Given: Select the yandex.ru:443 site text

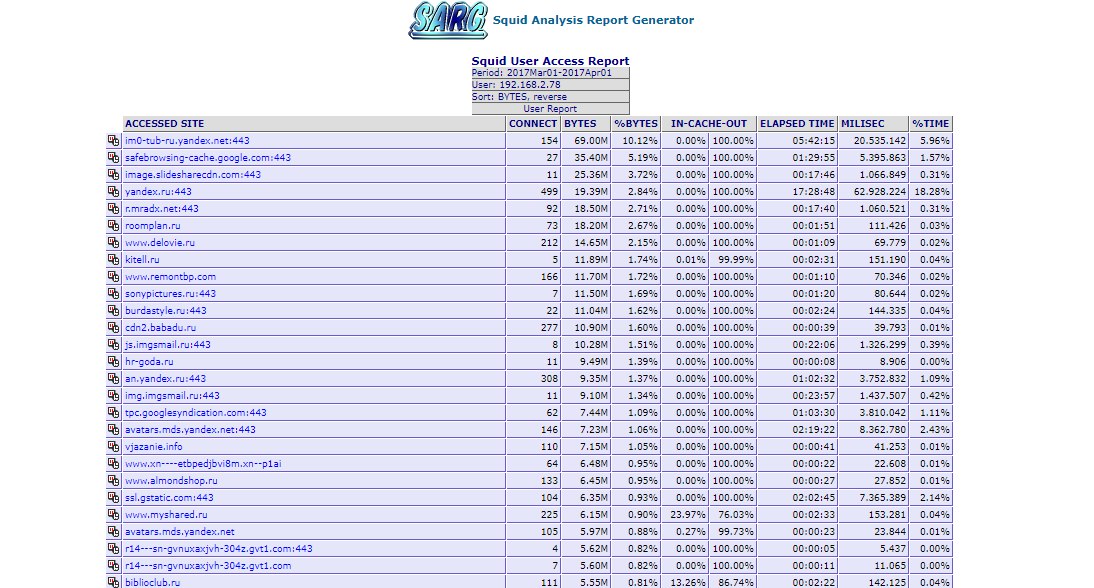Looking at the screenshot, I should 158,191.
